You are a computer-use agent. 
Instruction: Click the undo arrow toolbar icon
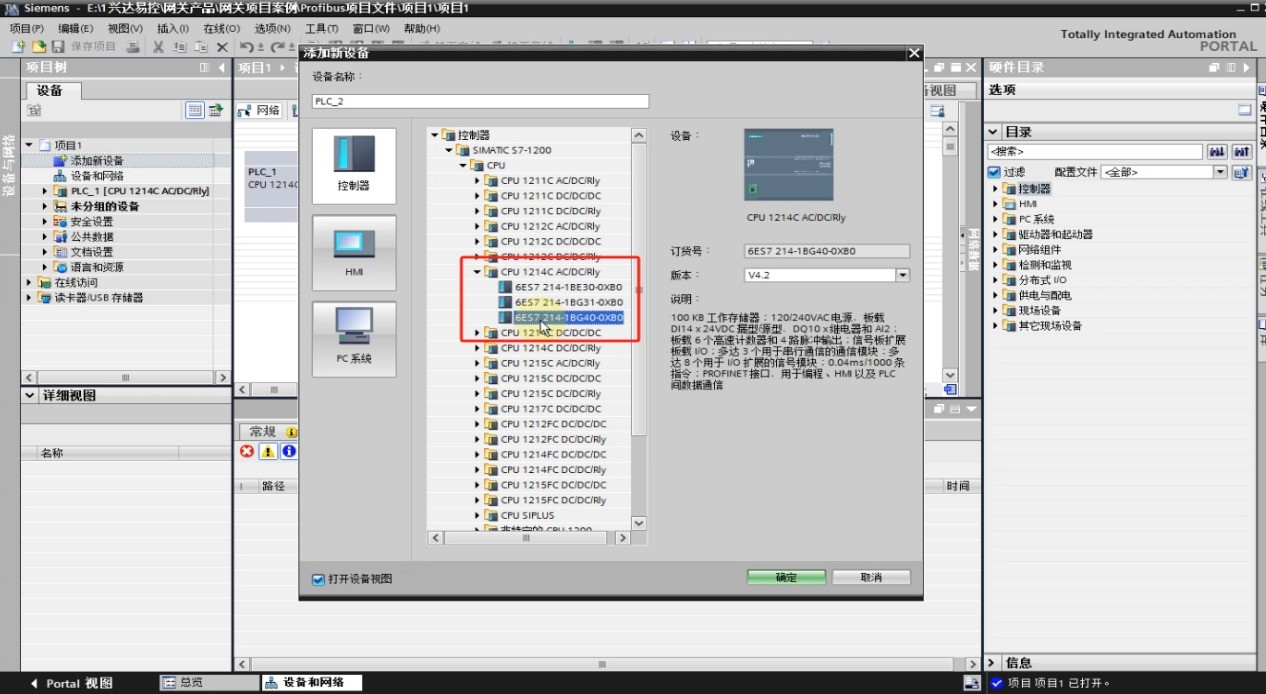[x=247, y=47]
